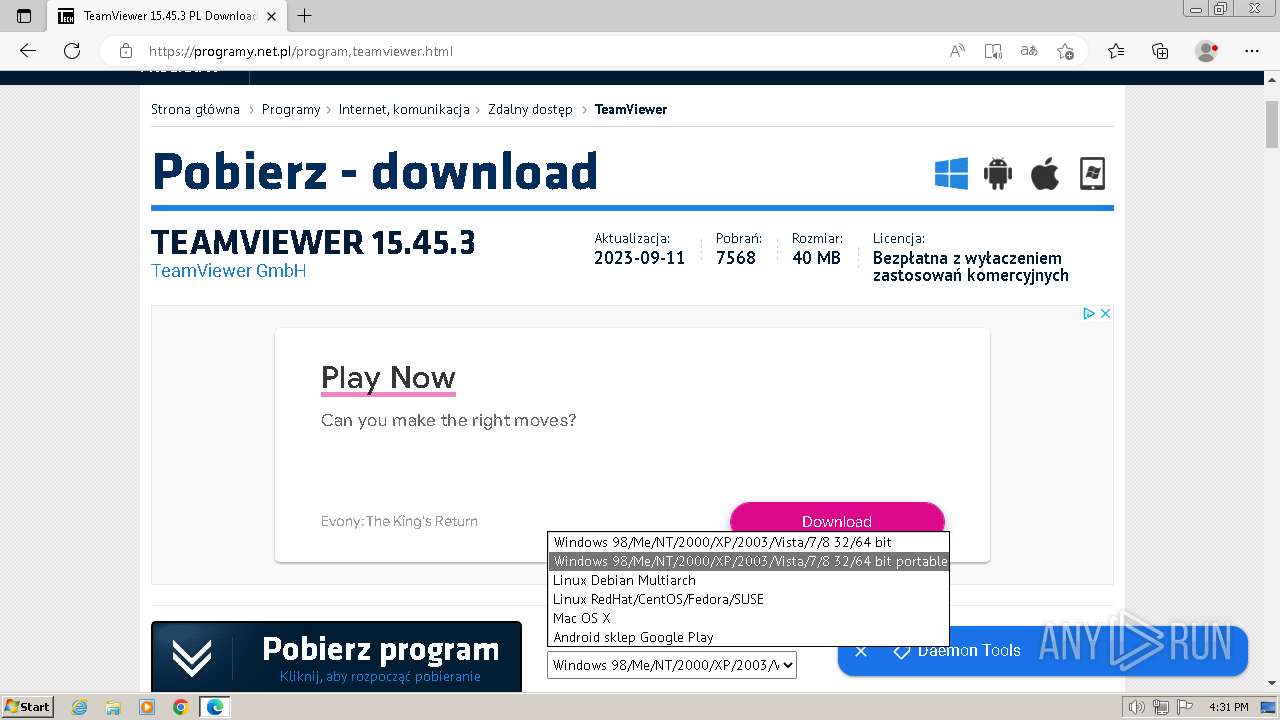Open browser profile menu
Viewport: 1280px width, 720px height.
[1207, 51]
